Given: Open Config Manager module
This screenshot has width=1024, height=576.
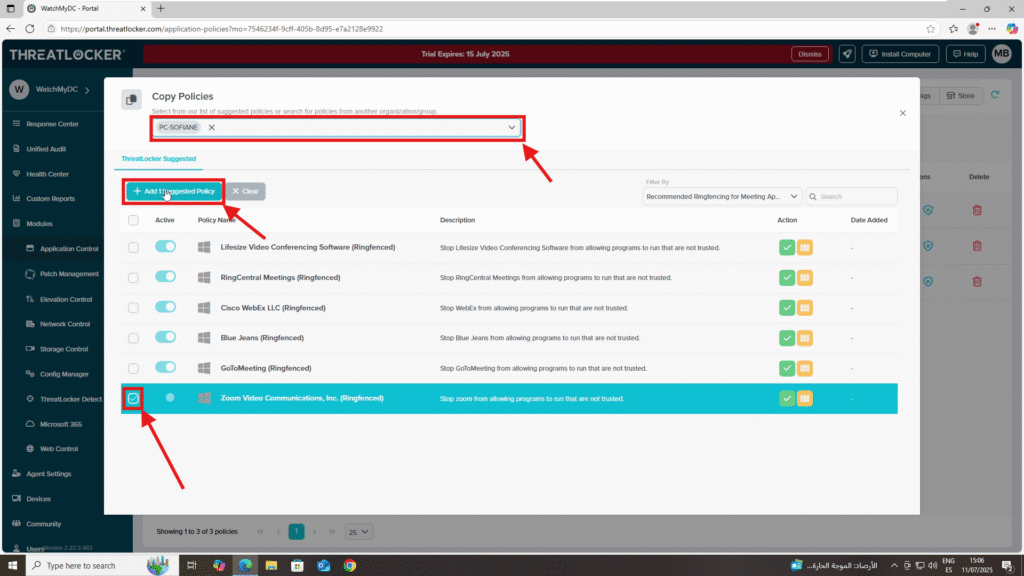Looking at the screenshot, I should click(x=63, y=374).
